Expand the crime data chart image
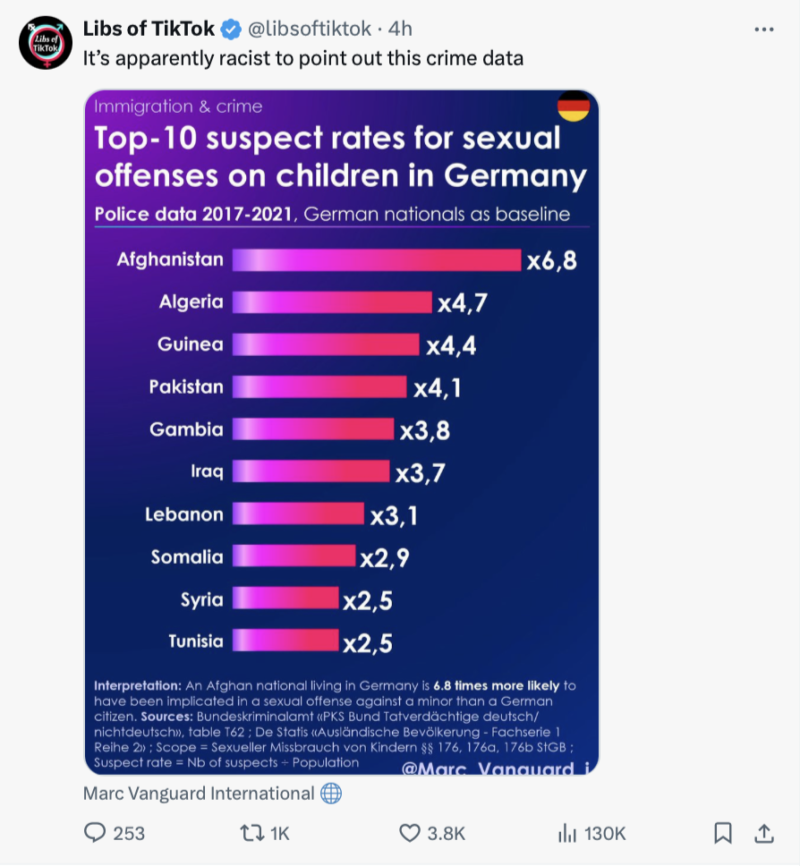This screenshot has height=866, width=800. coord(341,432)
